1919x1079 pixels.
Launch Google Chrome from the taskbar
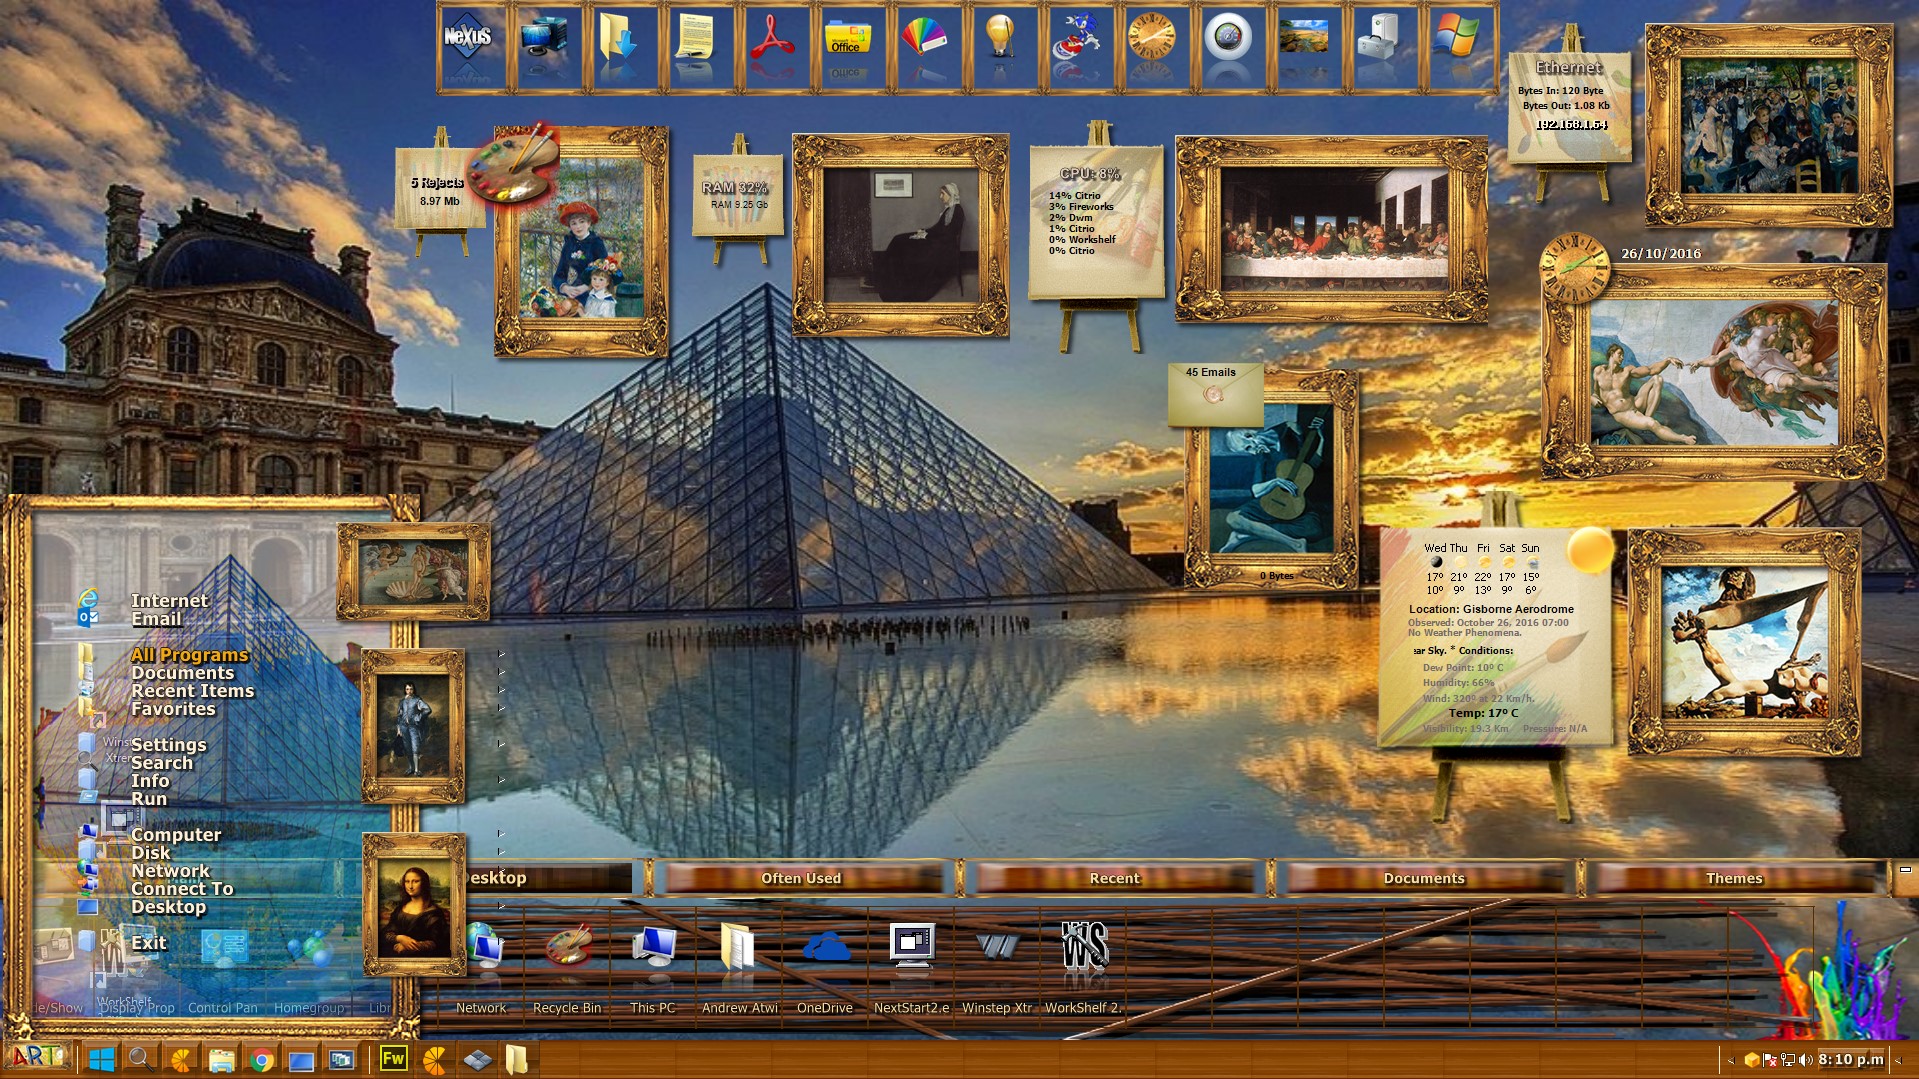tap(262, 1060)
